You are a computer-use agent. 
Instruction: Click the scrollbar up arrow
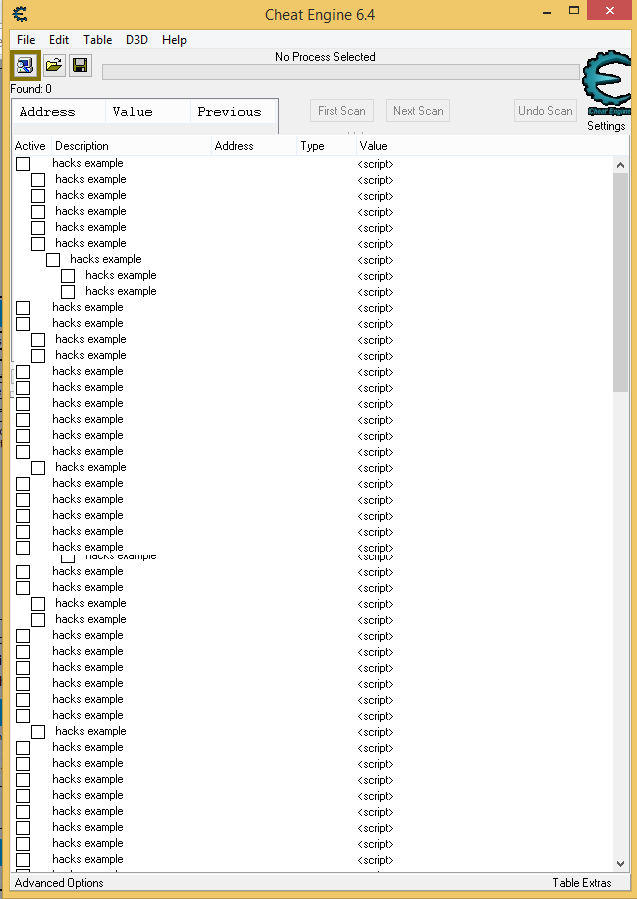click(x=620, y=165)
